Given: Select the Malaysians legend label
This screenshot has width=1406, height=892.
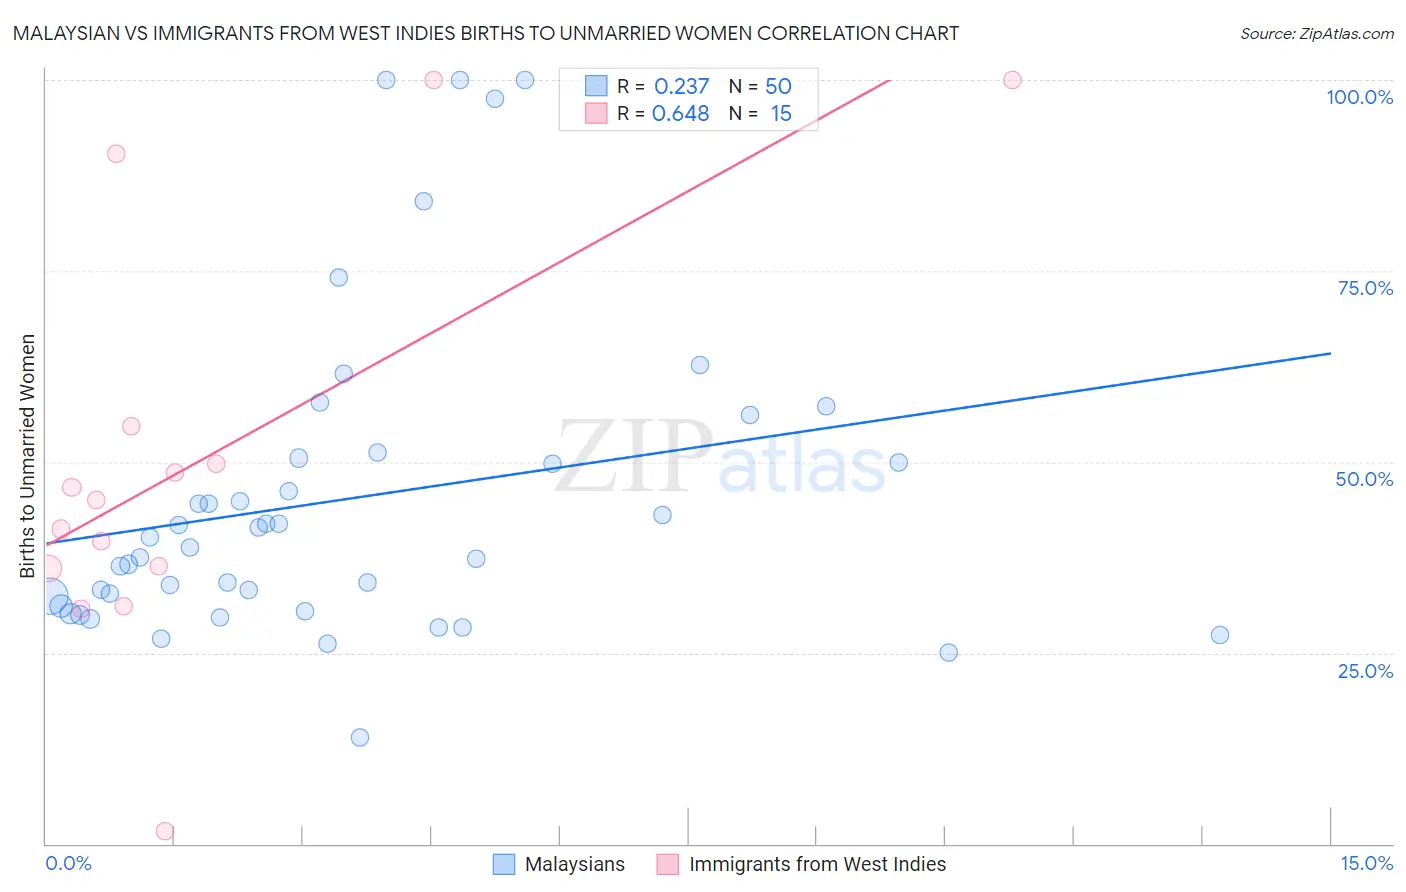Looking at the screenshot, I should [x=575, y=864].
